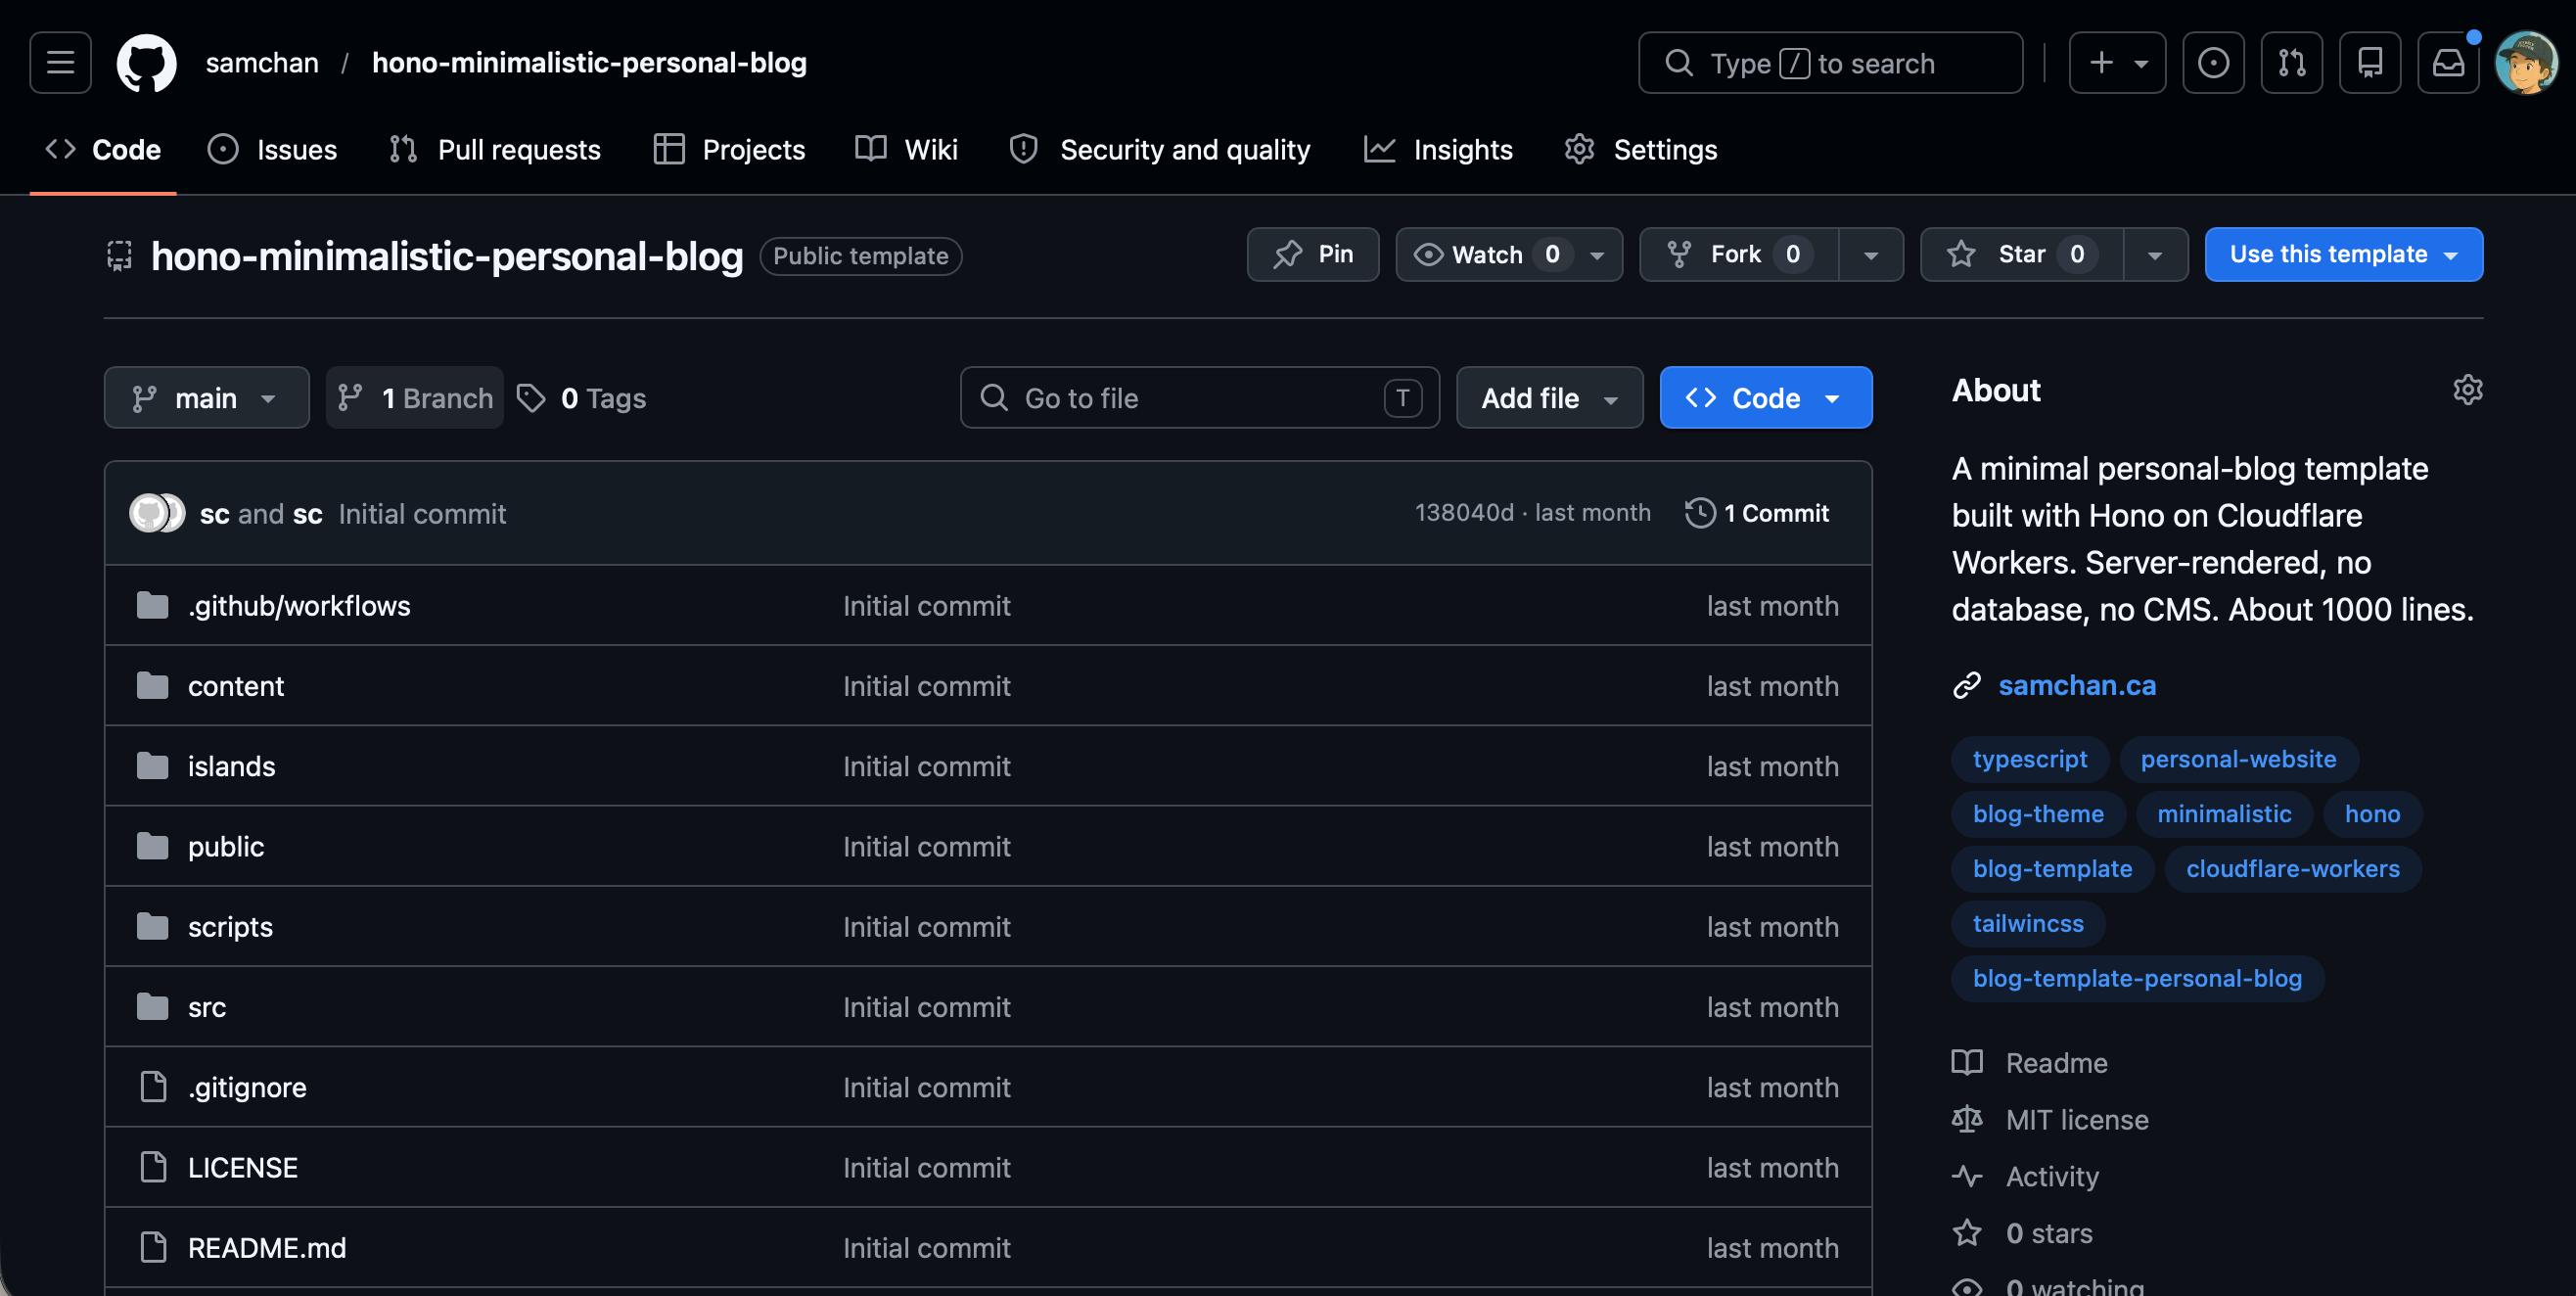Screen dimensions: 2576x1296
Task: Switch to the Issues tab
Action: point(273,149)
